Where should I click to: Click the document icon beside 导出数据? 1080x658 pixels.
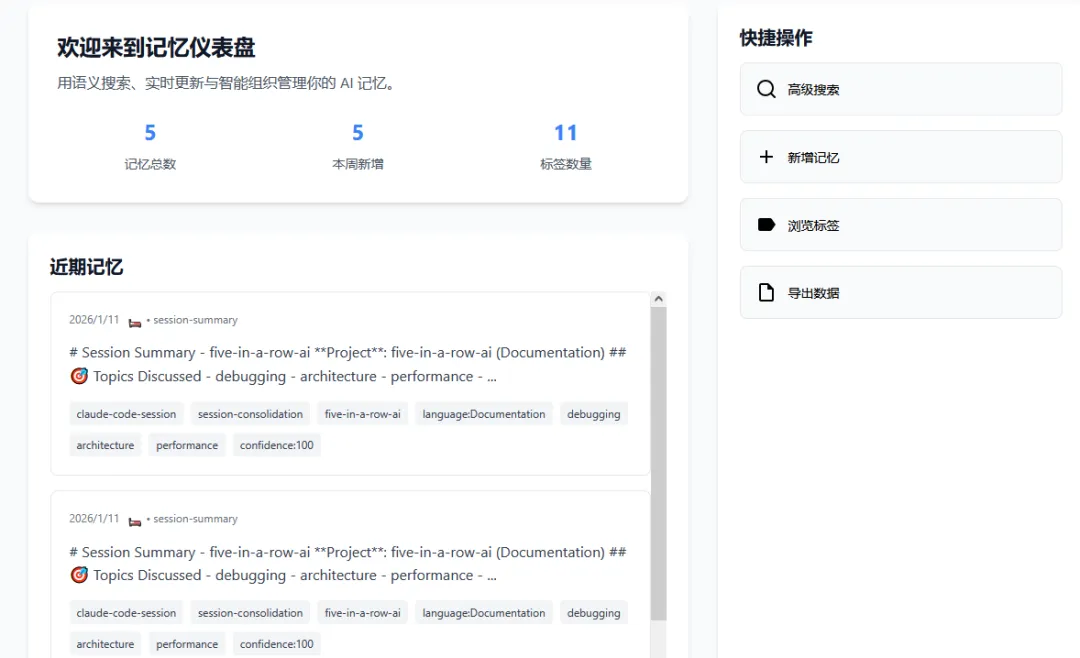tap(766, 292)
